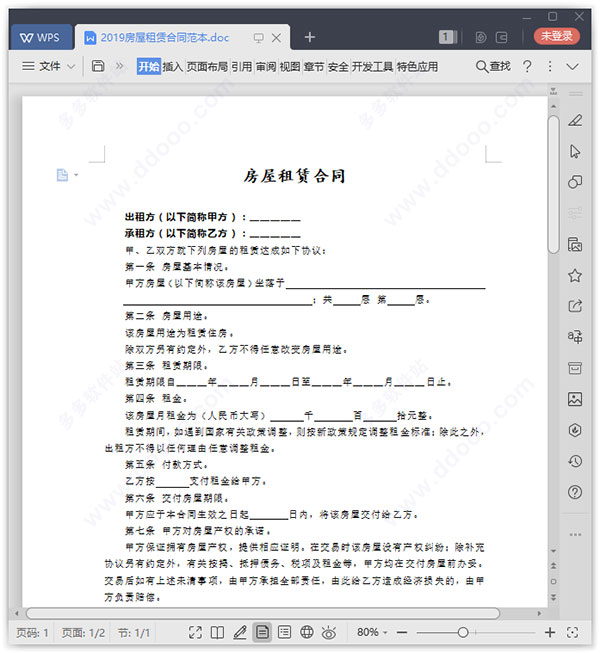Toggle web layout globe view
600x653 pixels.
[307, 633]
